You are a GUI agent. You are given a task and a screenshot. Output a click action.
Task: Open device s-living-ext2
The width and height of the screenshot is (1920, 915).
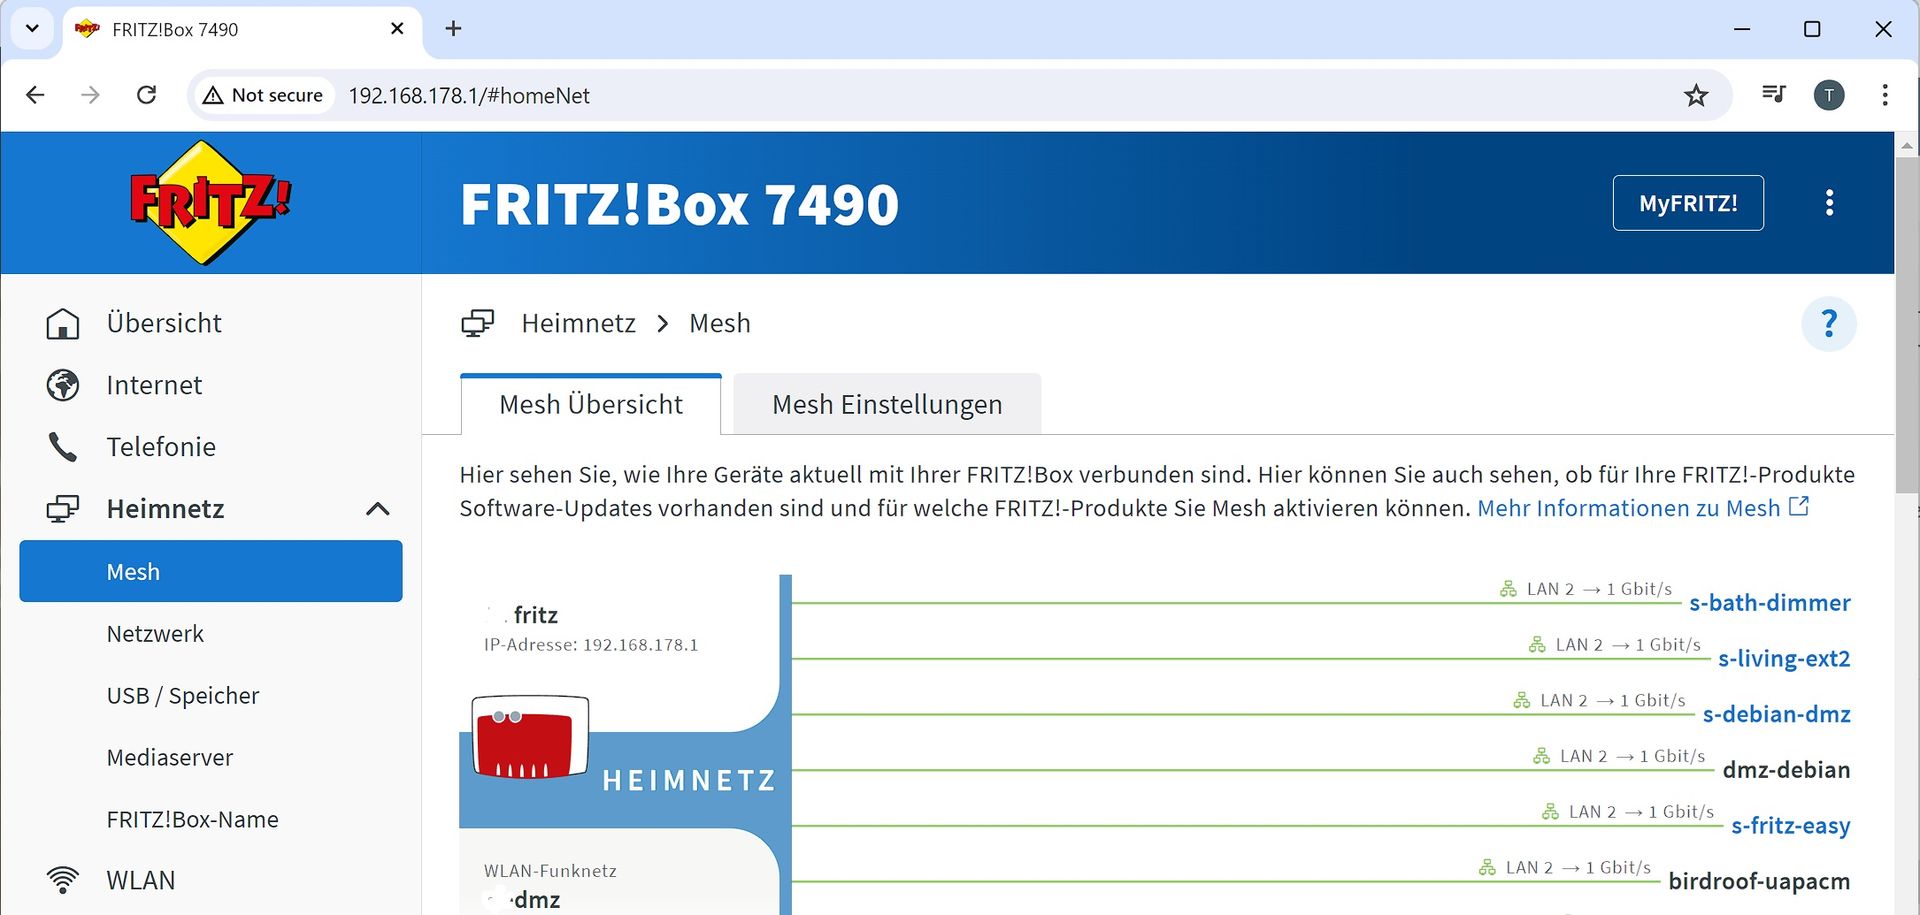coord(1784,659)
